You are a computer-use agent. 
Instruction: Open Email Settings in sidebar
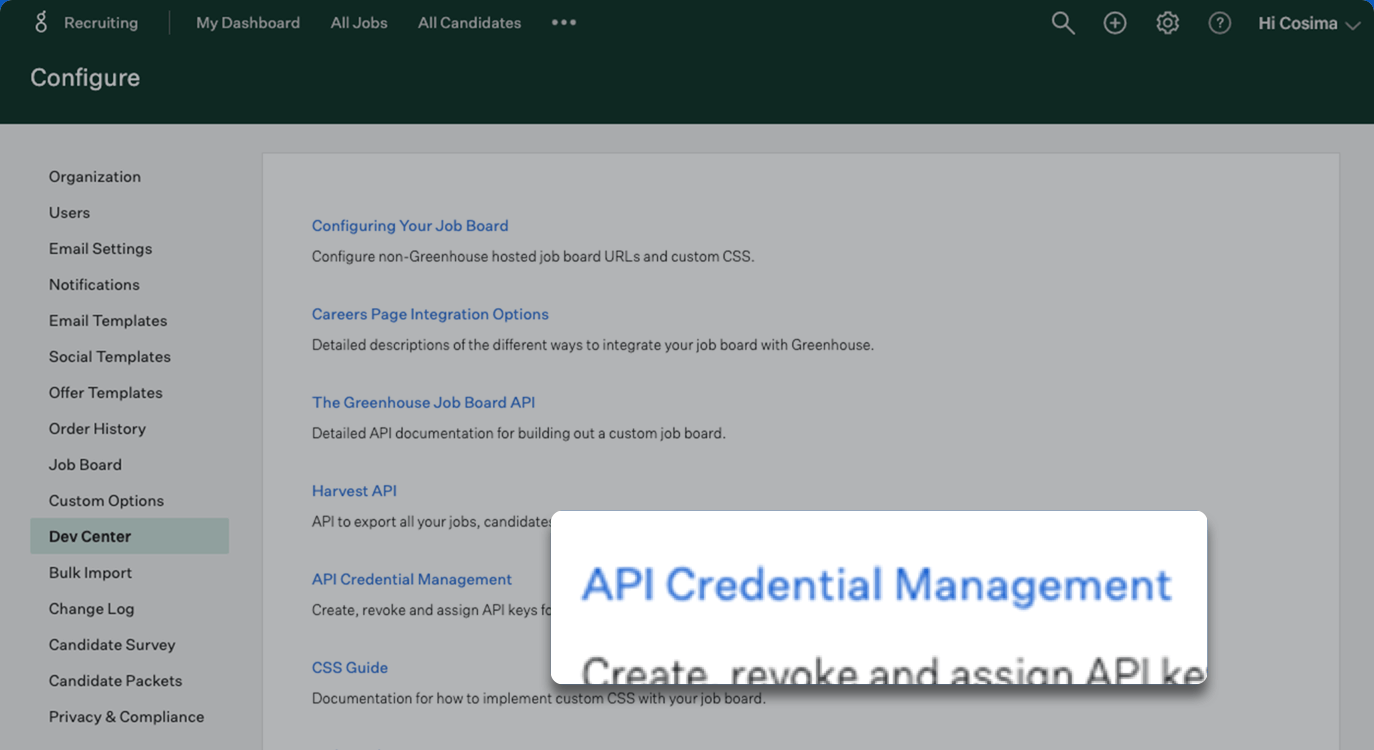(100, 249)
